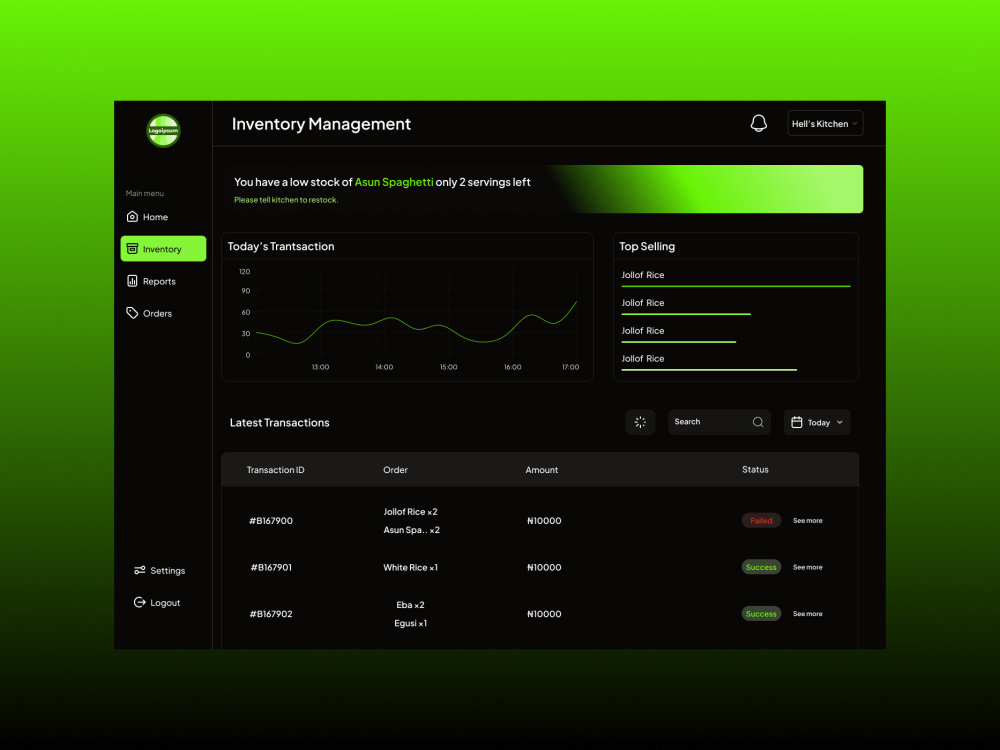Click the Top Selling title
The image size is (1000, 750).
(647, 246)
